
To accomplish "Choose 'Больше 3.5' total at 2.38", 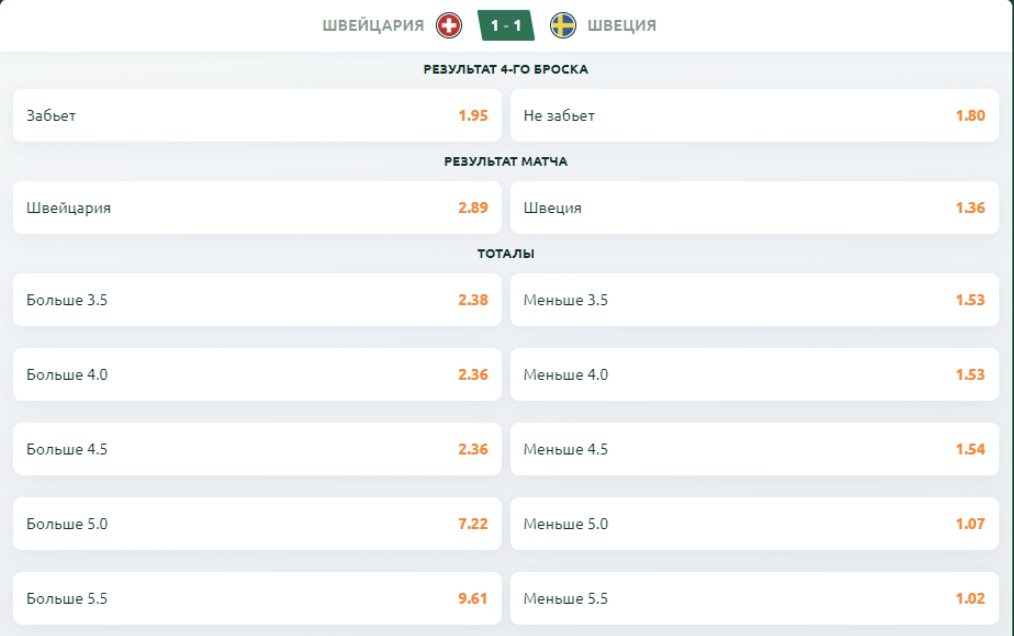I will (x=257, y=300).
